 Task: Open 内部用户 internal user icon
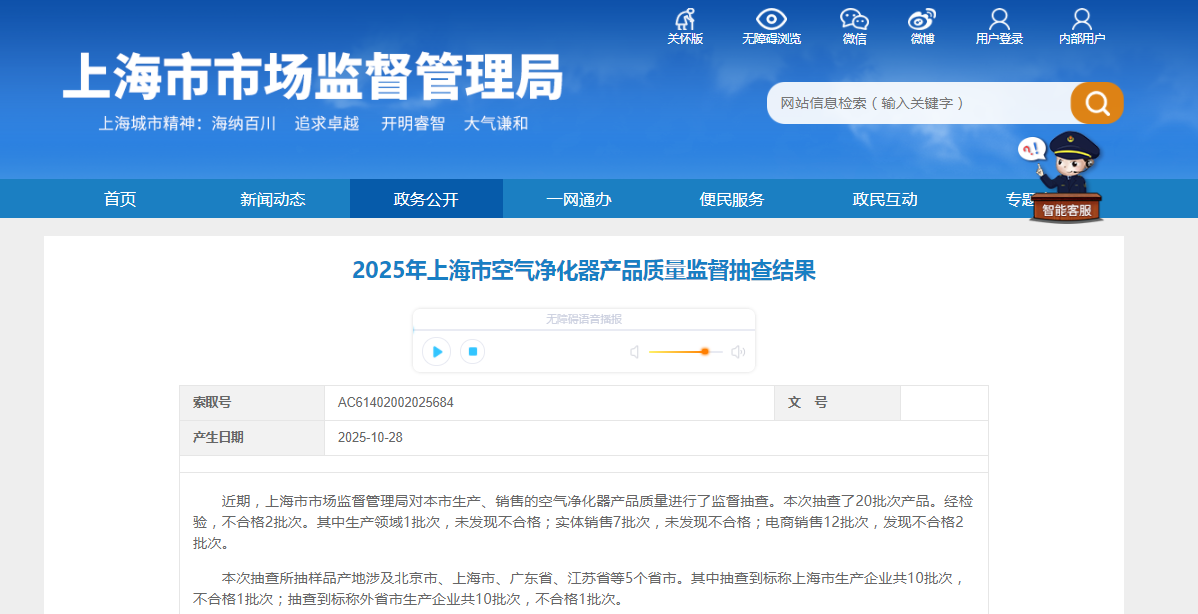tap(1082, 27)
